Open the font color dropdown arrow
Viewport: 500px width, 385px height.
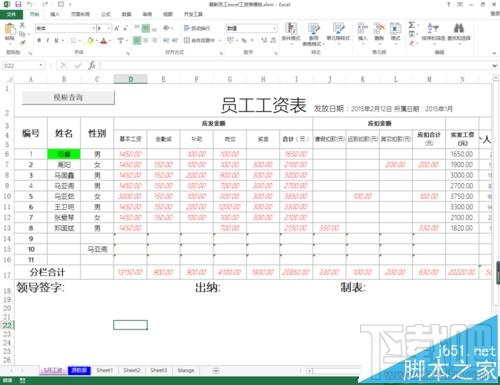[110, 41]
